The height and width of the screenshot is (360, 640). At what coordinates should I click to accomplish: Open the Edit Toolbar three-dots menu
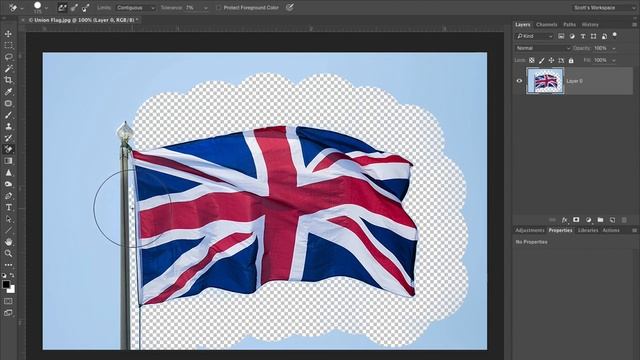8,265
